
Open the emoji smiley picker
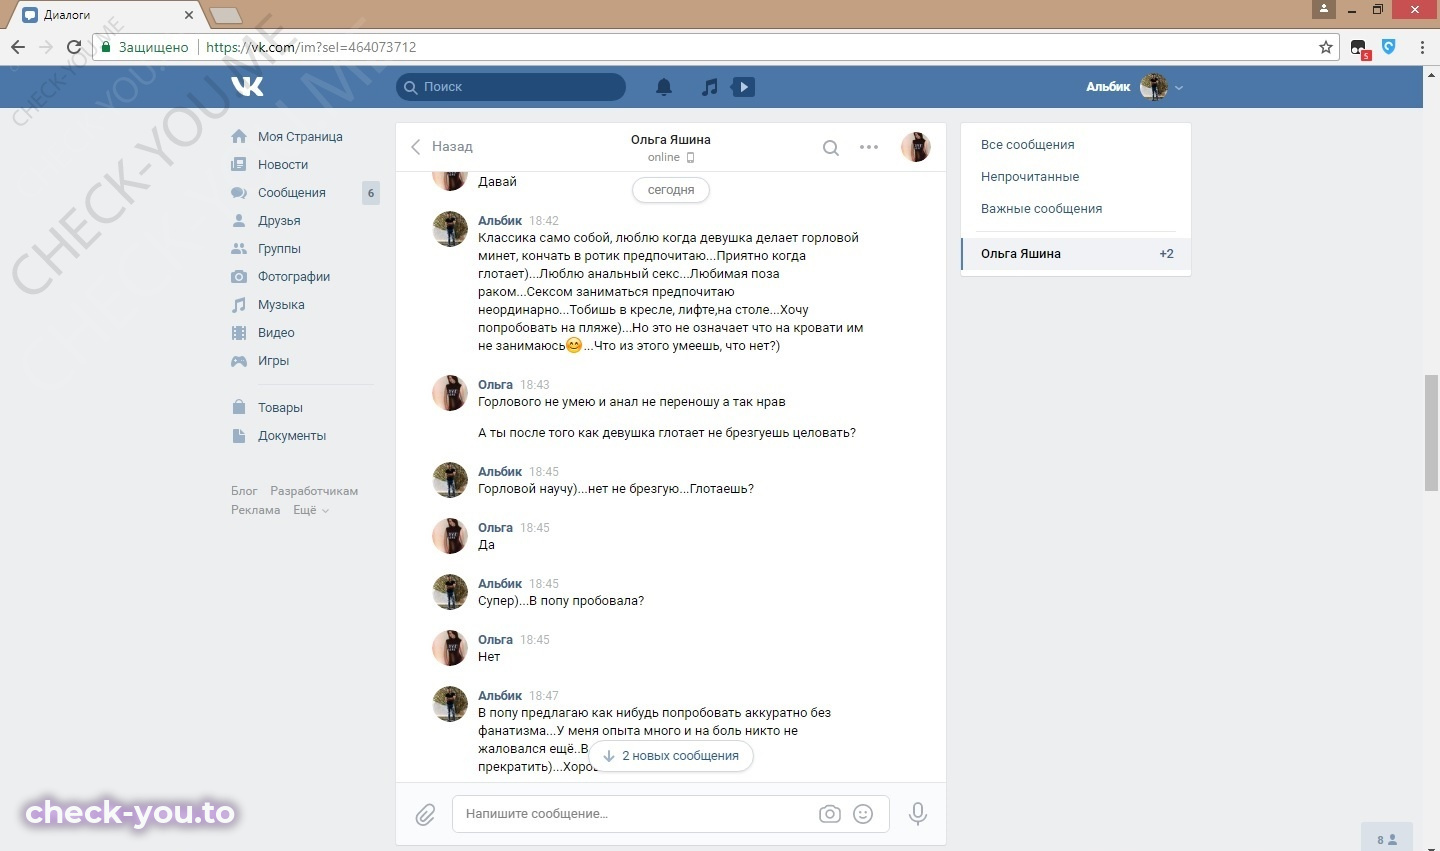[x=863, y=814]
